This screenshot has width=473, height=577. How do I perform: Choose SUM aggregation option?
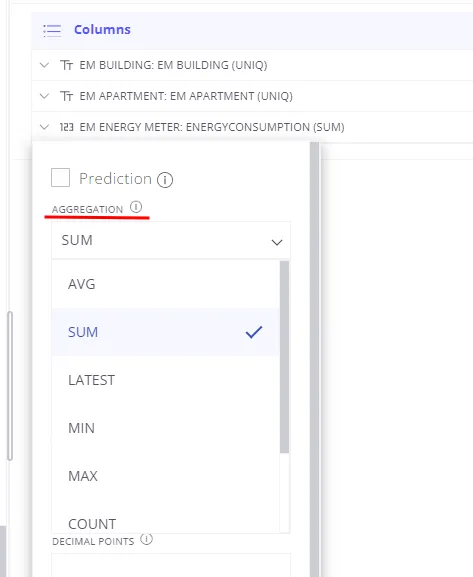(x=166, y=332)
